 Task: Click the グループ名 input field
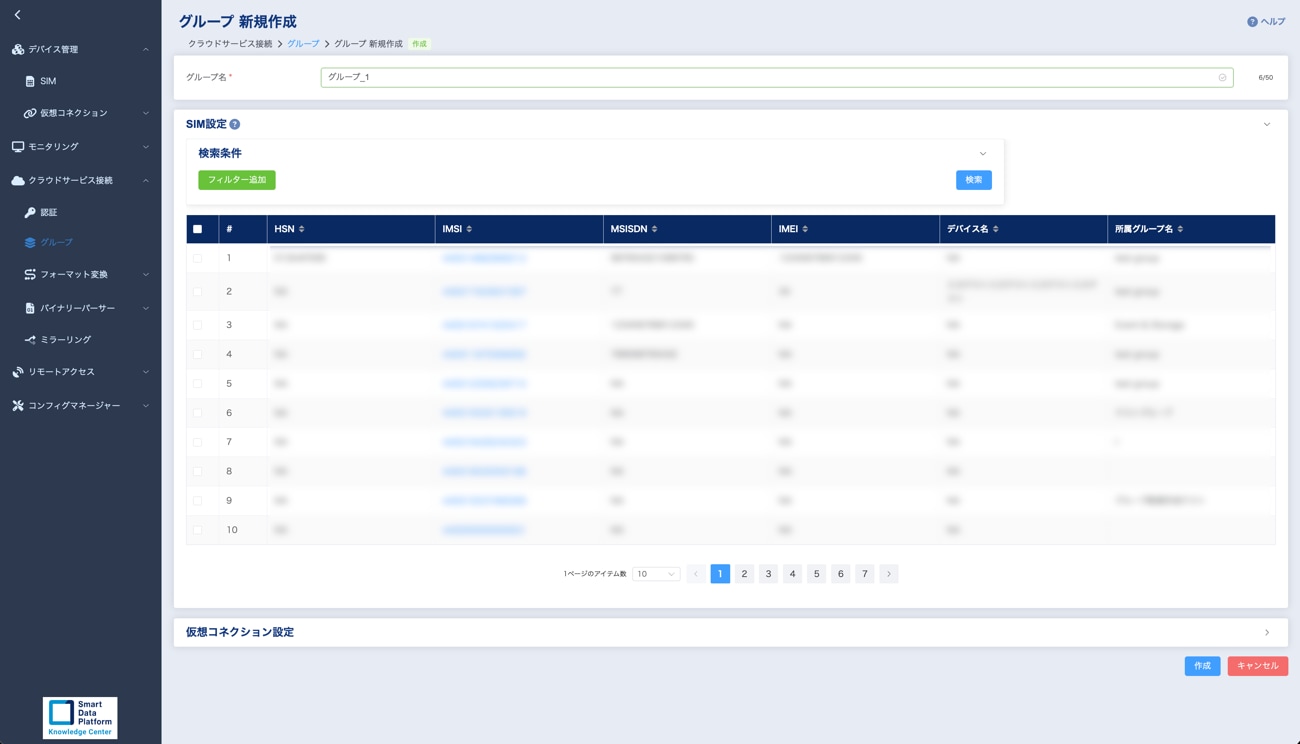[777, 78]
